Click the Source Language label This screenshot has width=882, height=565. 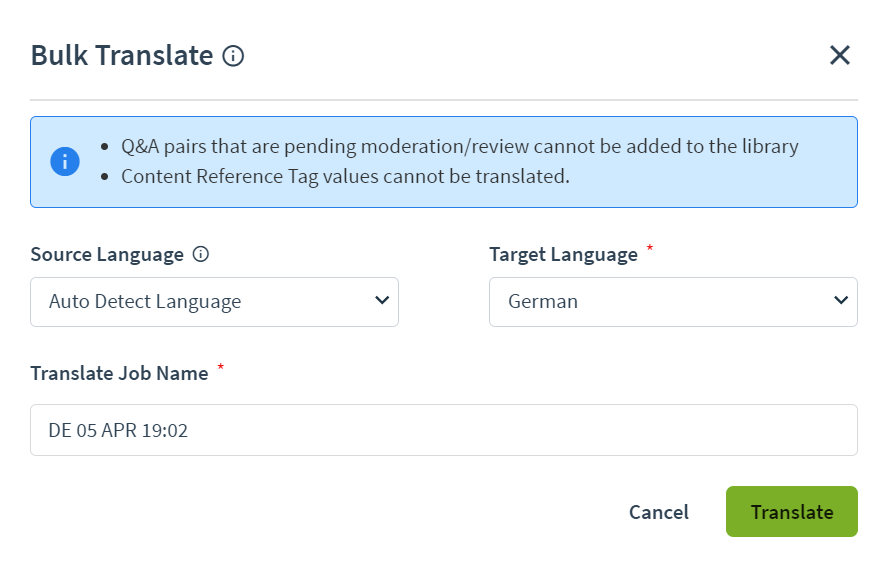pos(107,254)
